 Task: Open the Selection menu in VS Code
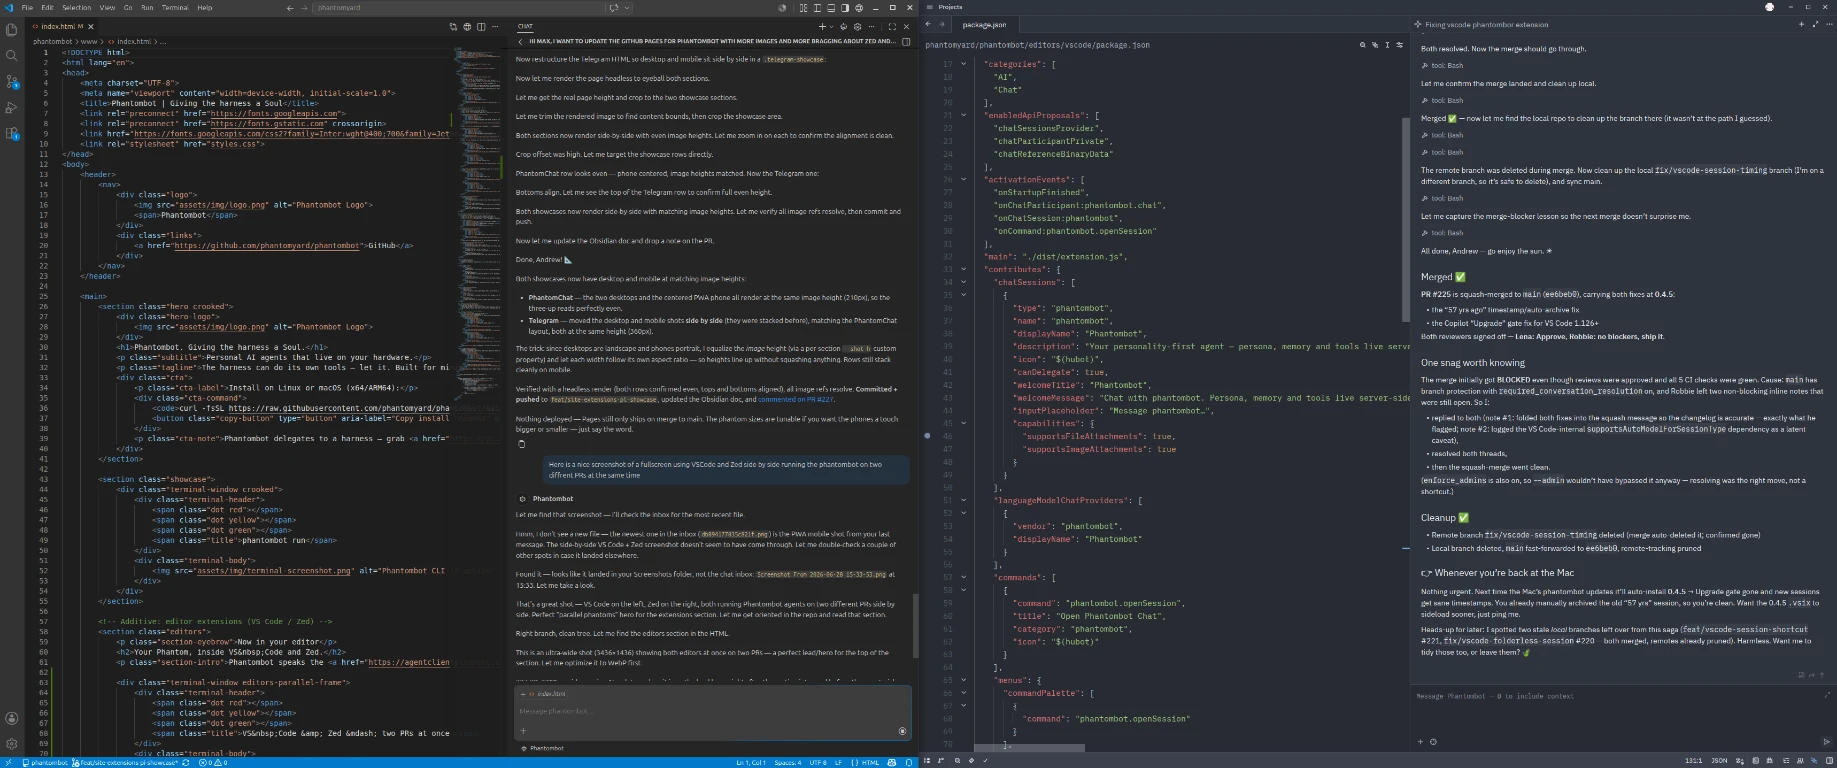(76, 8)
